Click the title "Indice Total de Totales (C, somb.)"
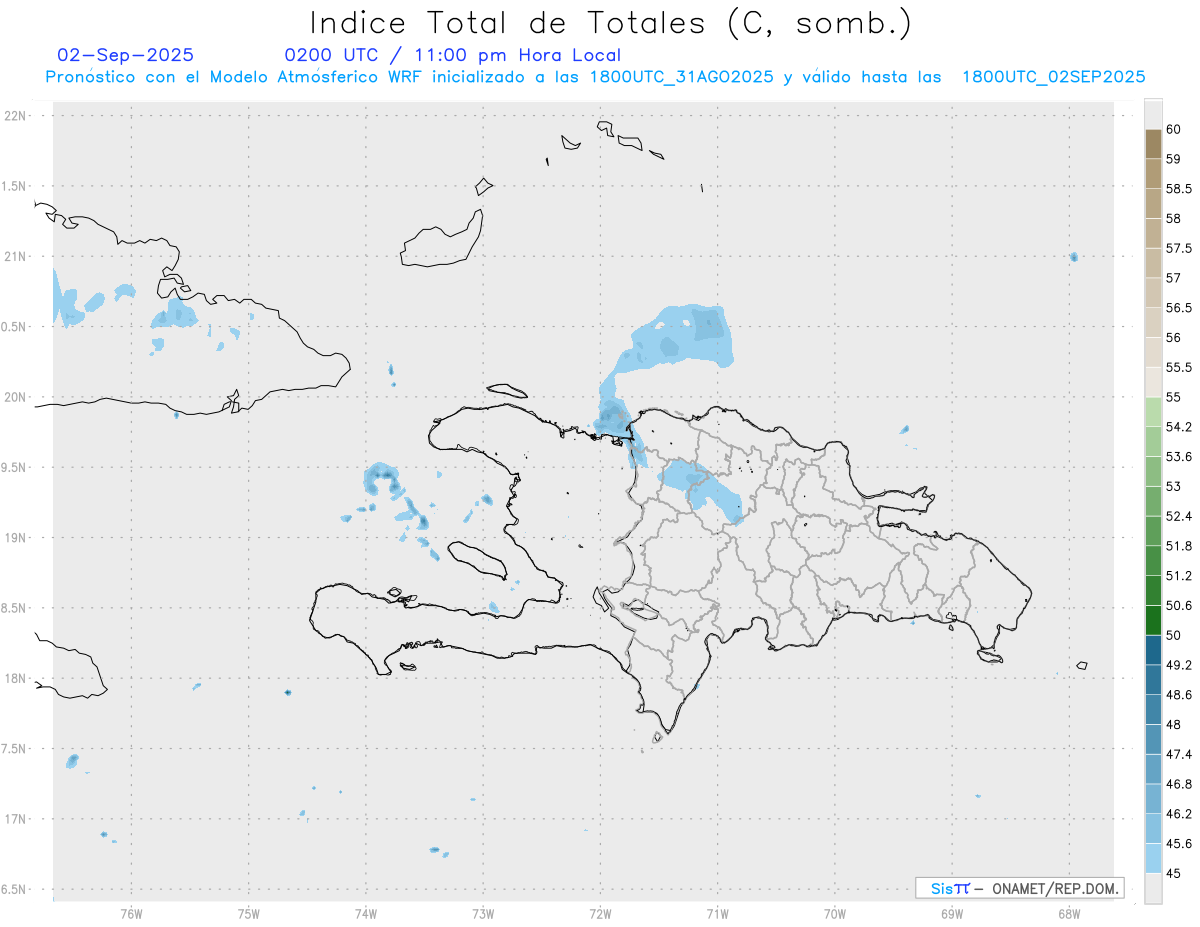1200x927 pixels. coord(610,22)
